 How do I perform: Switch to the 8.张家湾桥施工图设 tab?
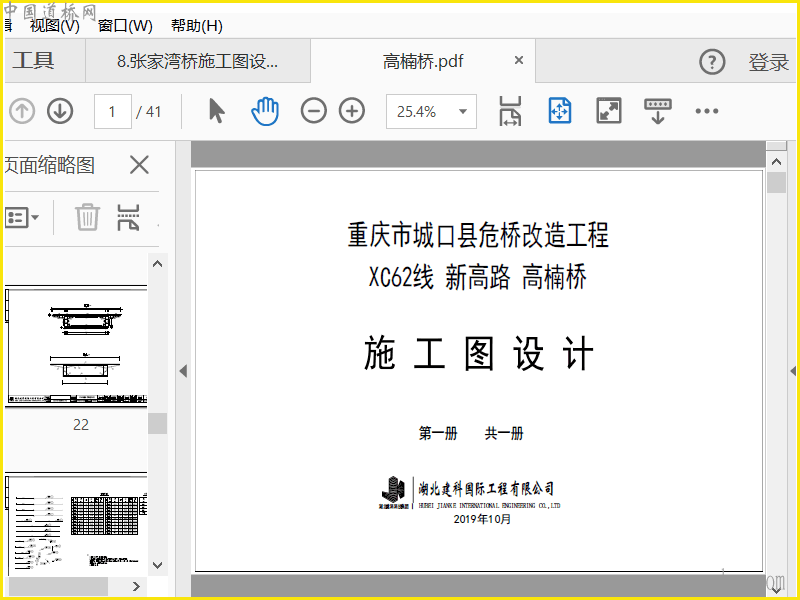point(198,62)
